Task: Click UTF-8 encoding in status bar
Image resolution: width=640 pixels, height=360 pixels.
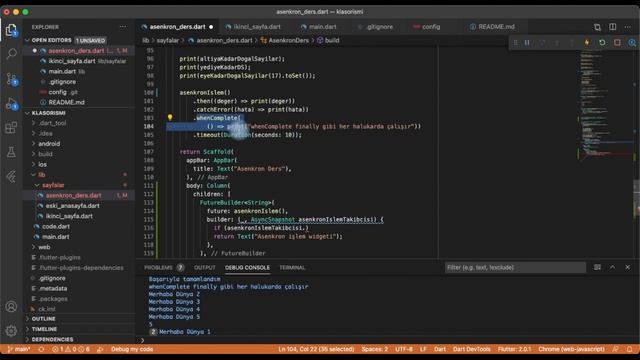Action: click(x=404, y=349)
